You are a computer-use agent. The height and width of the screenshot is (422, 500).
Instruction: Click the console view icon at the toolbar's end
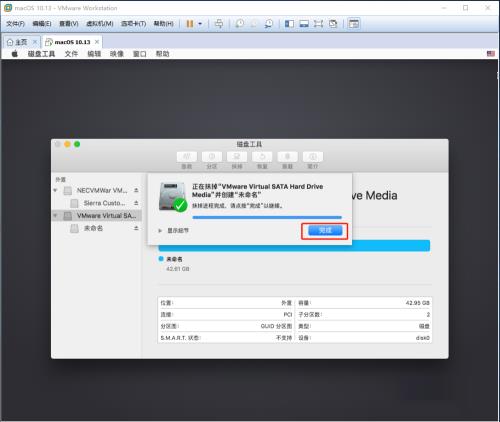tap(354, 24)
